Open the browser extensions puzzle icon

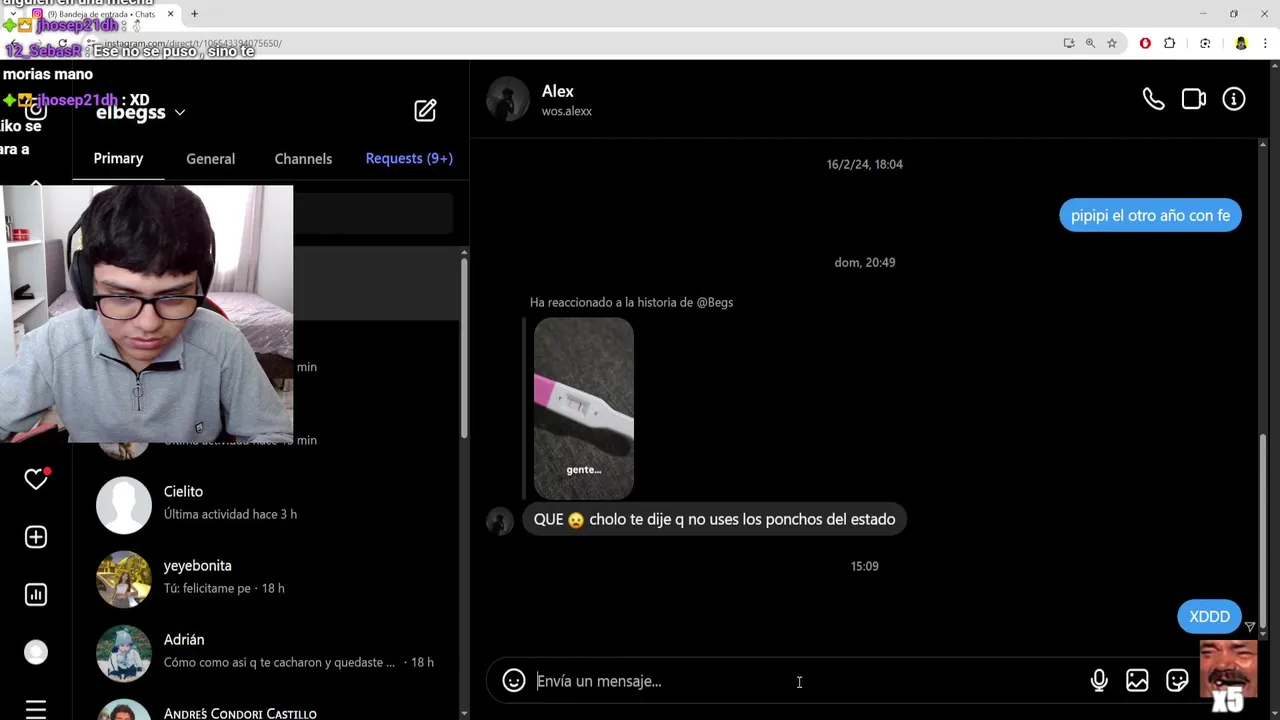tap(1170, 43)
